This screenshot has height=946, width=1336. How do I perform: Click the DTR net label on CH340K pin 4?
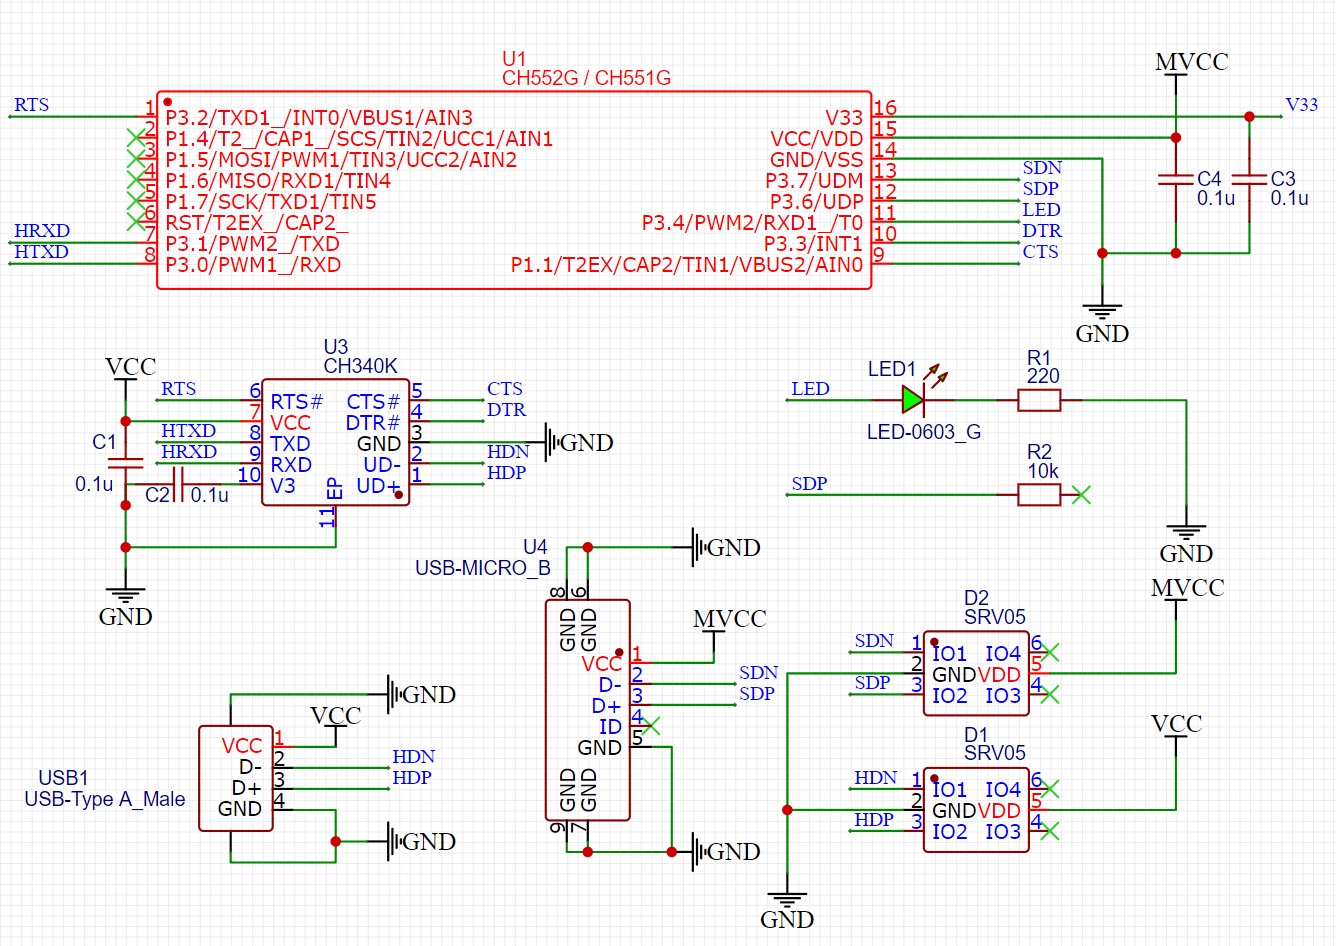point(506,409)
